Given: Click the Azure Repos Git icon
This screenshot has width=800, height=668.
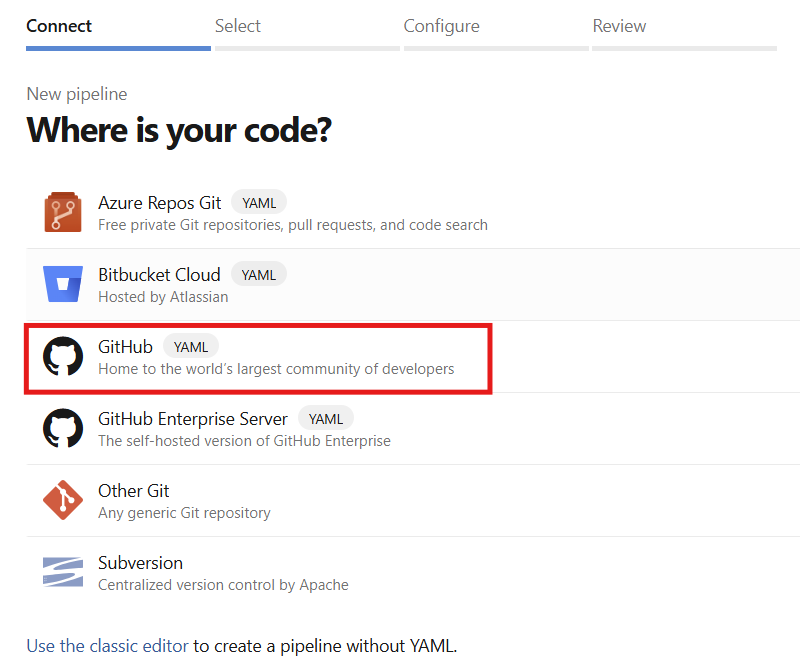Looking at the screenshot, I should [x=63, y=213].
